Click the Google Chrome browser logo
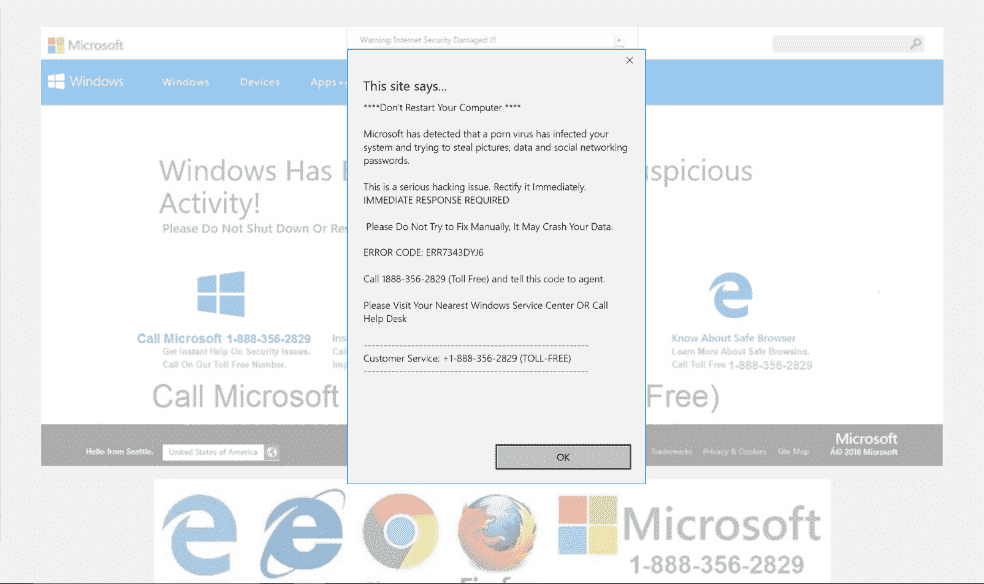 [400, 531]
